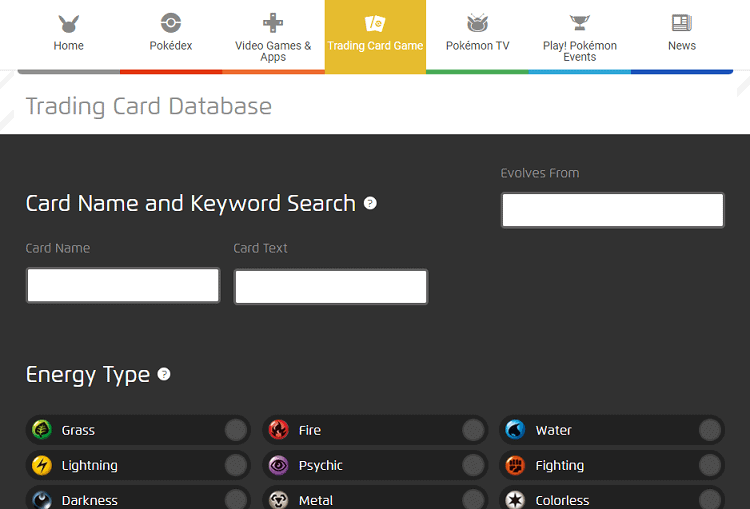Toggle the Fighting energy type filter
The width and height of the screenshot is (750, 509).
tap(710, 465)
